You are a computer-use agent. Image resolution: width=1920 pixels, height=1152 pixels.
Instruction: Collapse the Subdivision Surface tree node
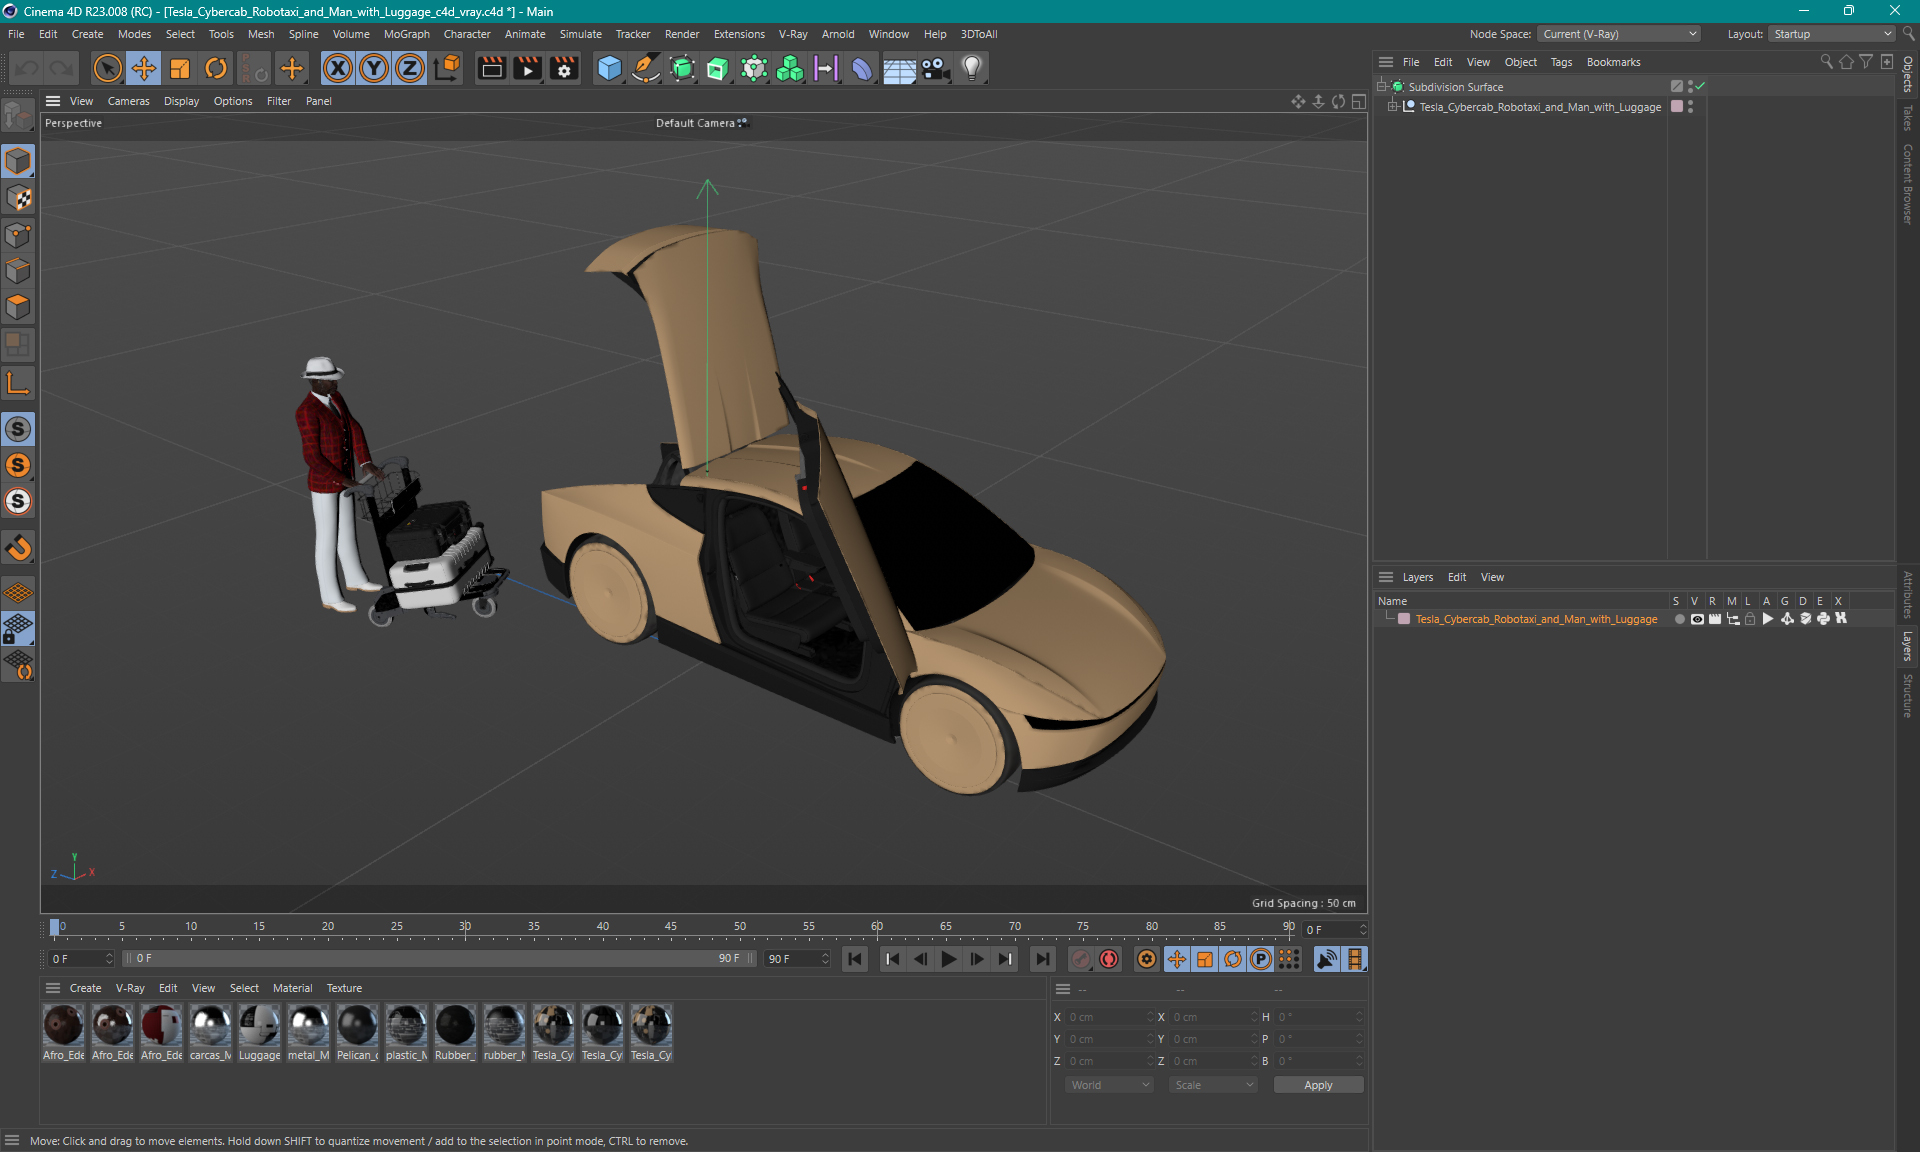coord(1382,87)
